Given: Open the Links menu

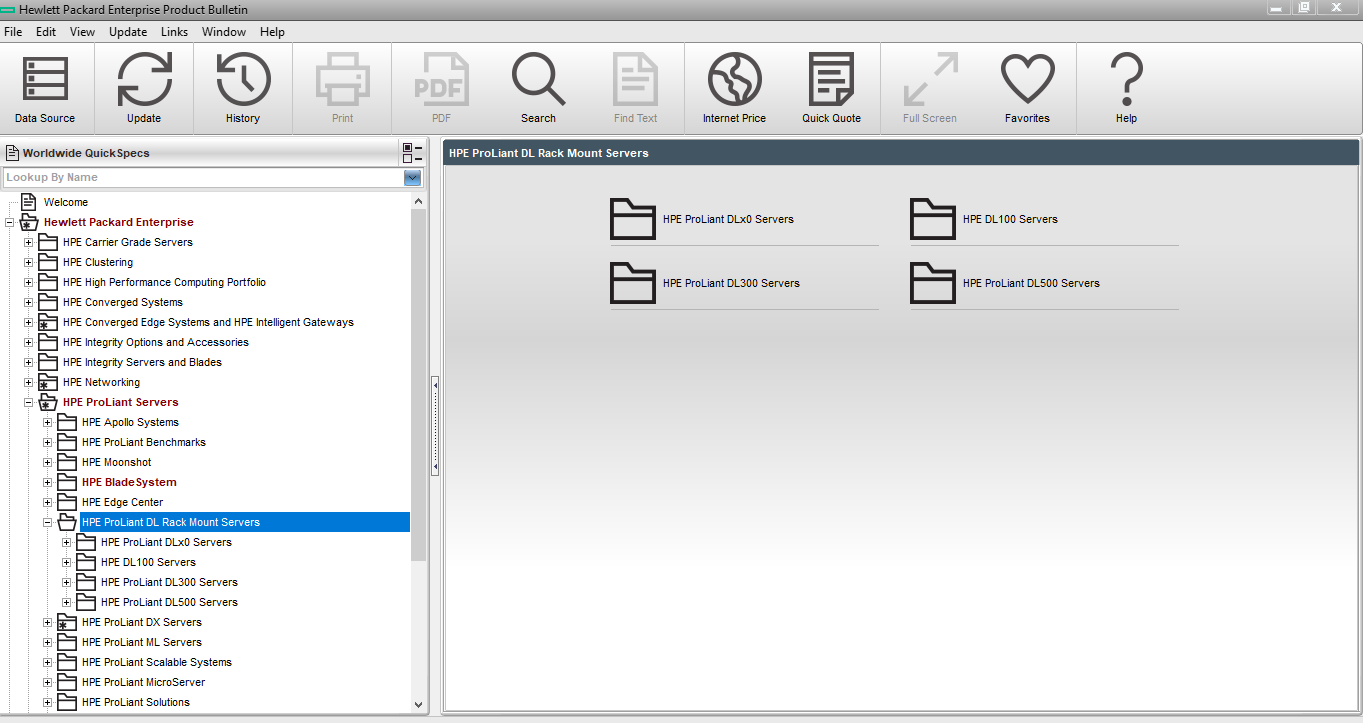Looking at the screenshot, I should (x=174, y=32).
